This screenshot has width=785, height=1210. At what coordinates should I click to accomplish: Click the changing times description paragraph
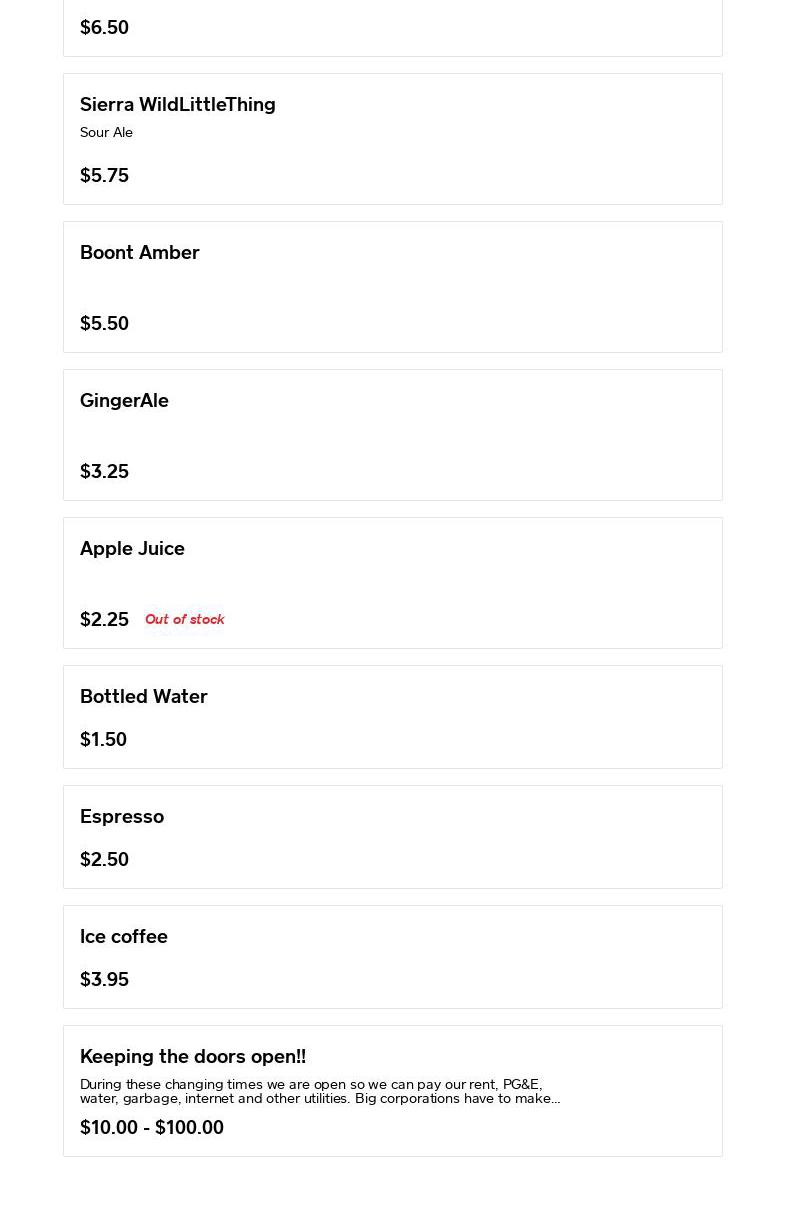(x=320, y=1091)
